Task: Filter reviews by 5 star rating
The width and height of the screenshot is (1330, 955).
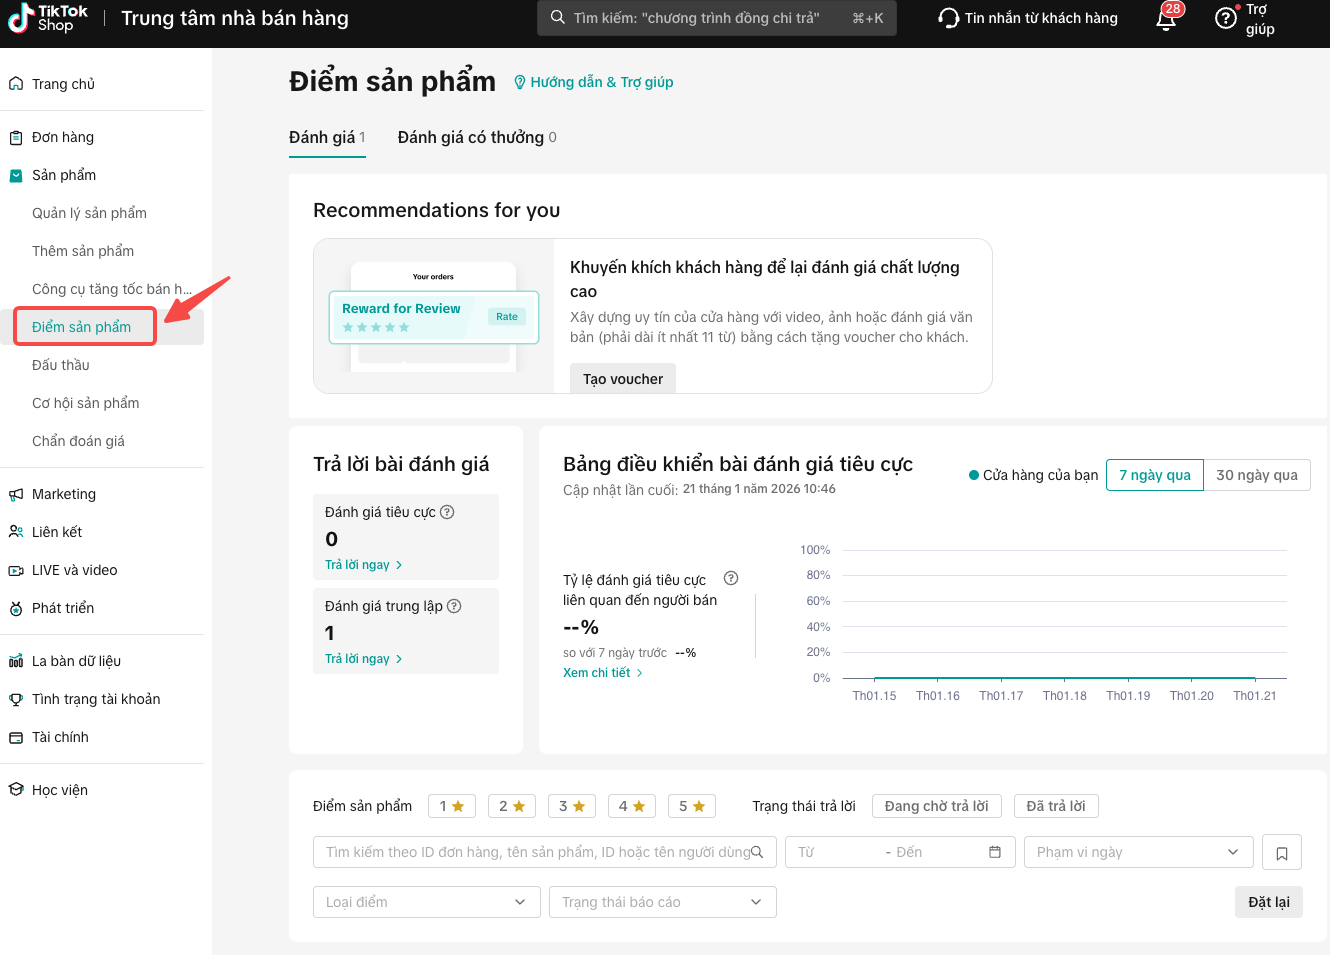Action: [691, 806]
